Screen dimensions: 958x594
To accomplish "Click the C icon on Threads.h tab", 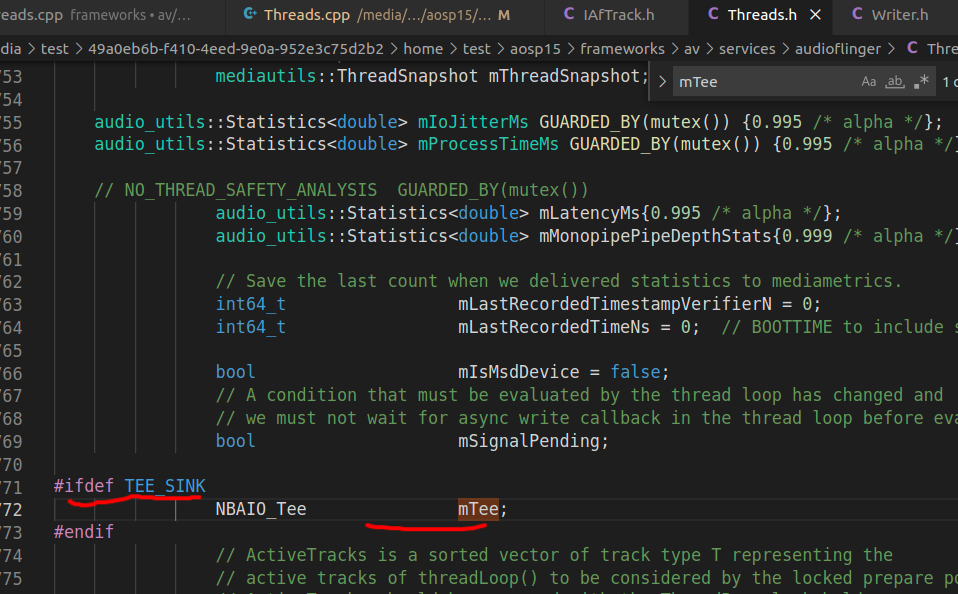I will tap(713, 14).
